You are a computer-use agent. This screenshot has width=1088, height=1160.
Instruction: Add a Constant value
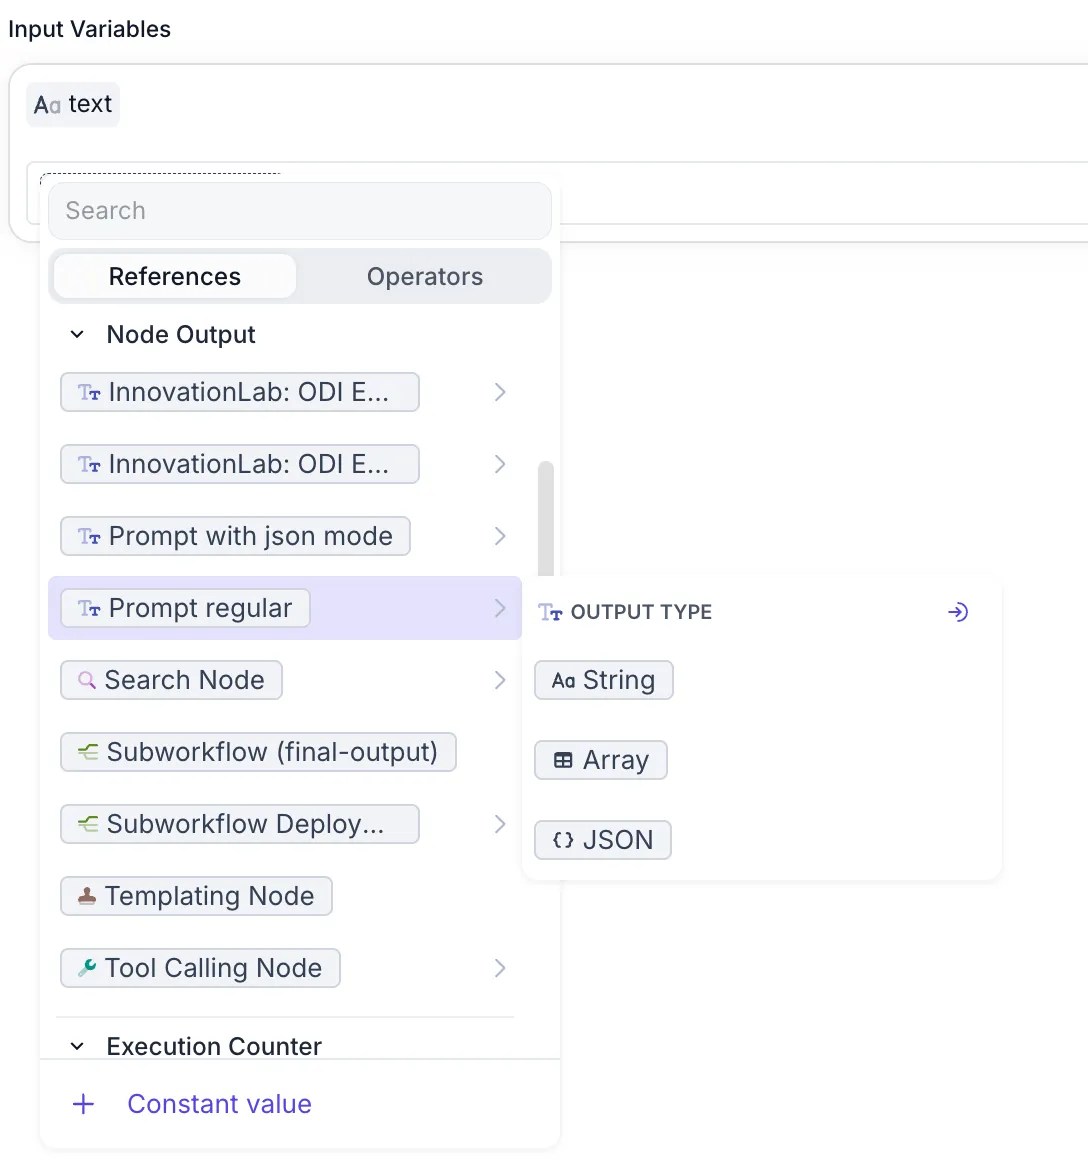(219, 1104)
